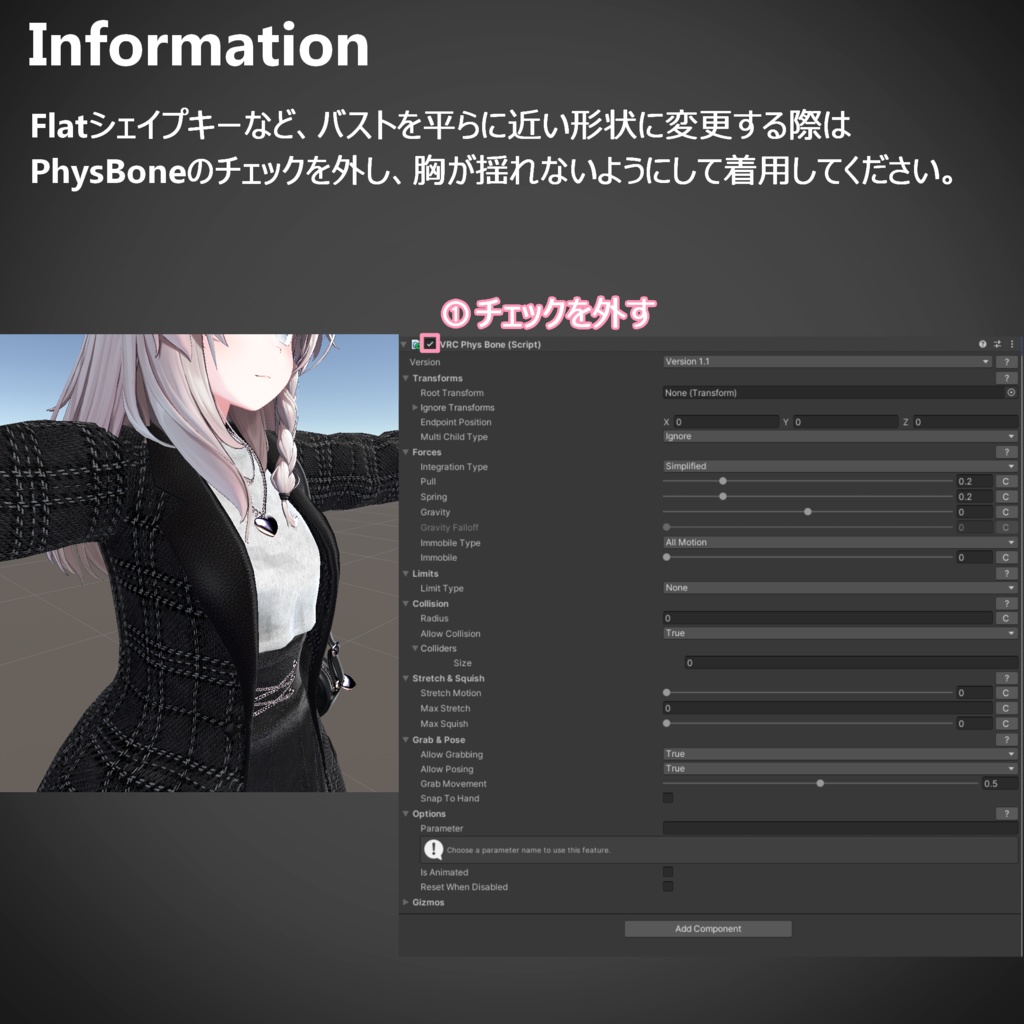Click the Gravity slider handle
The width and height of the screenshot is (1024, 1024).
[x=808, y=512]
